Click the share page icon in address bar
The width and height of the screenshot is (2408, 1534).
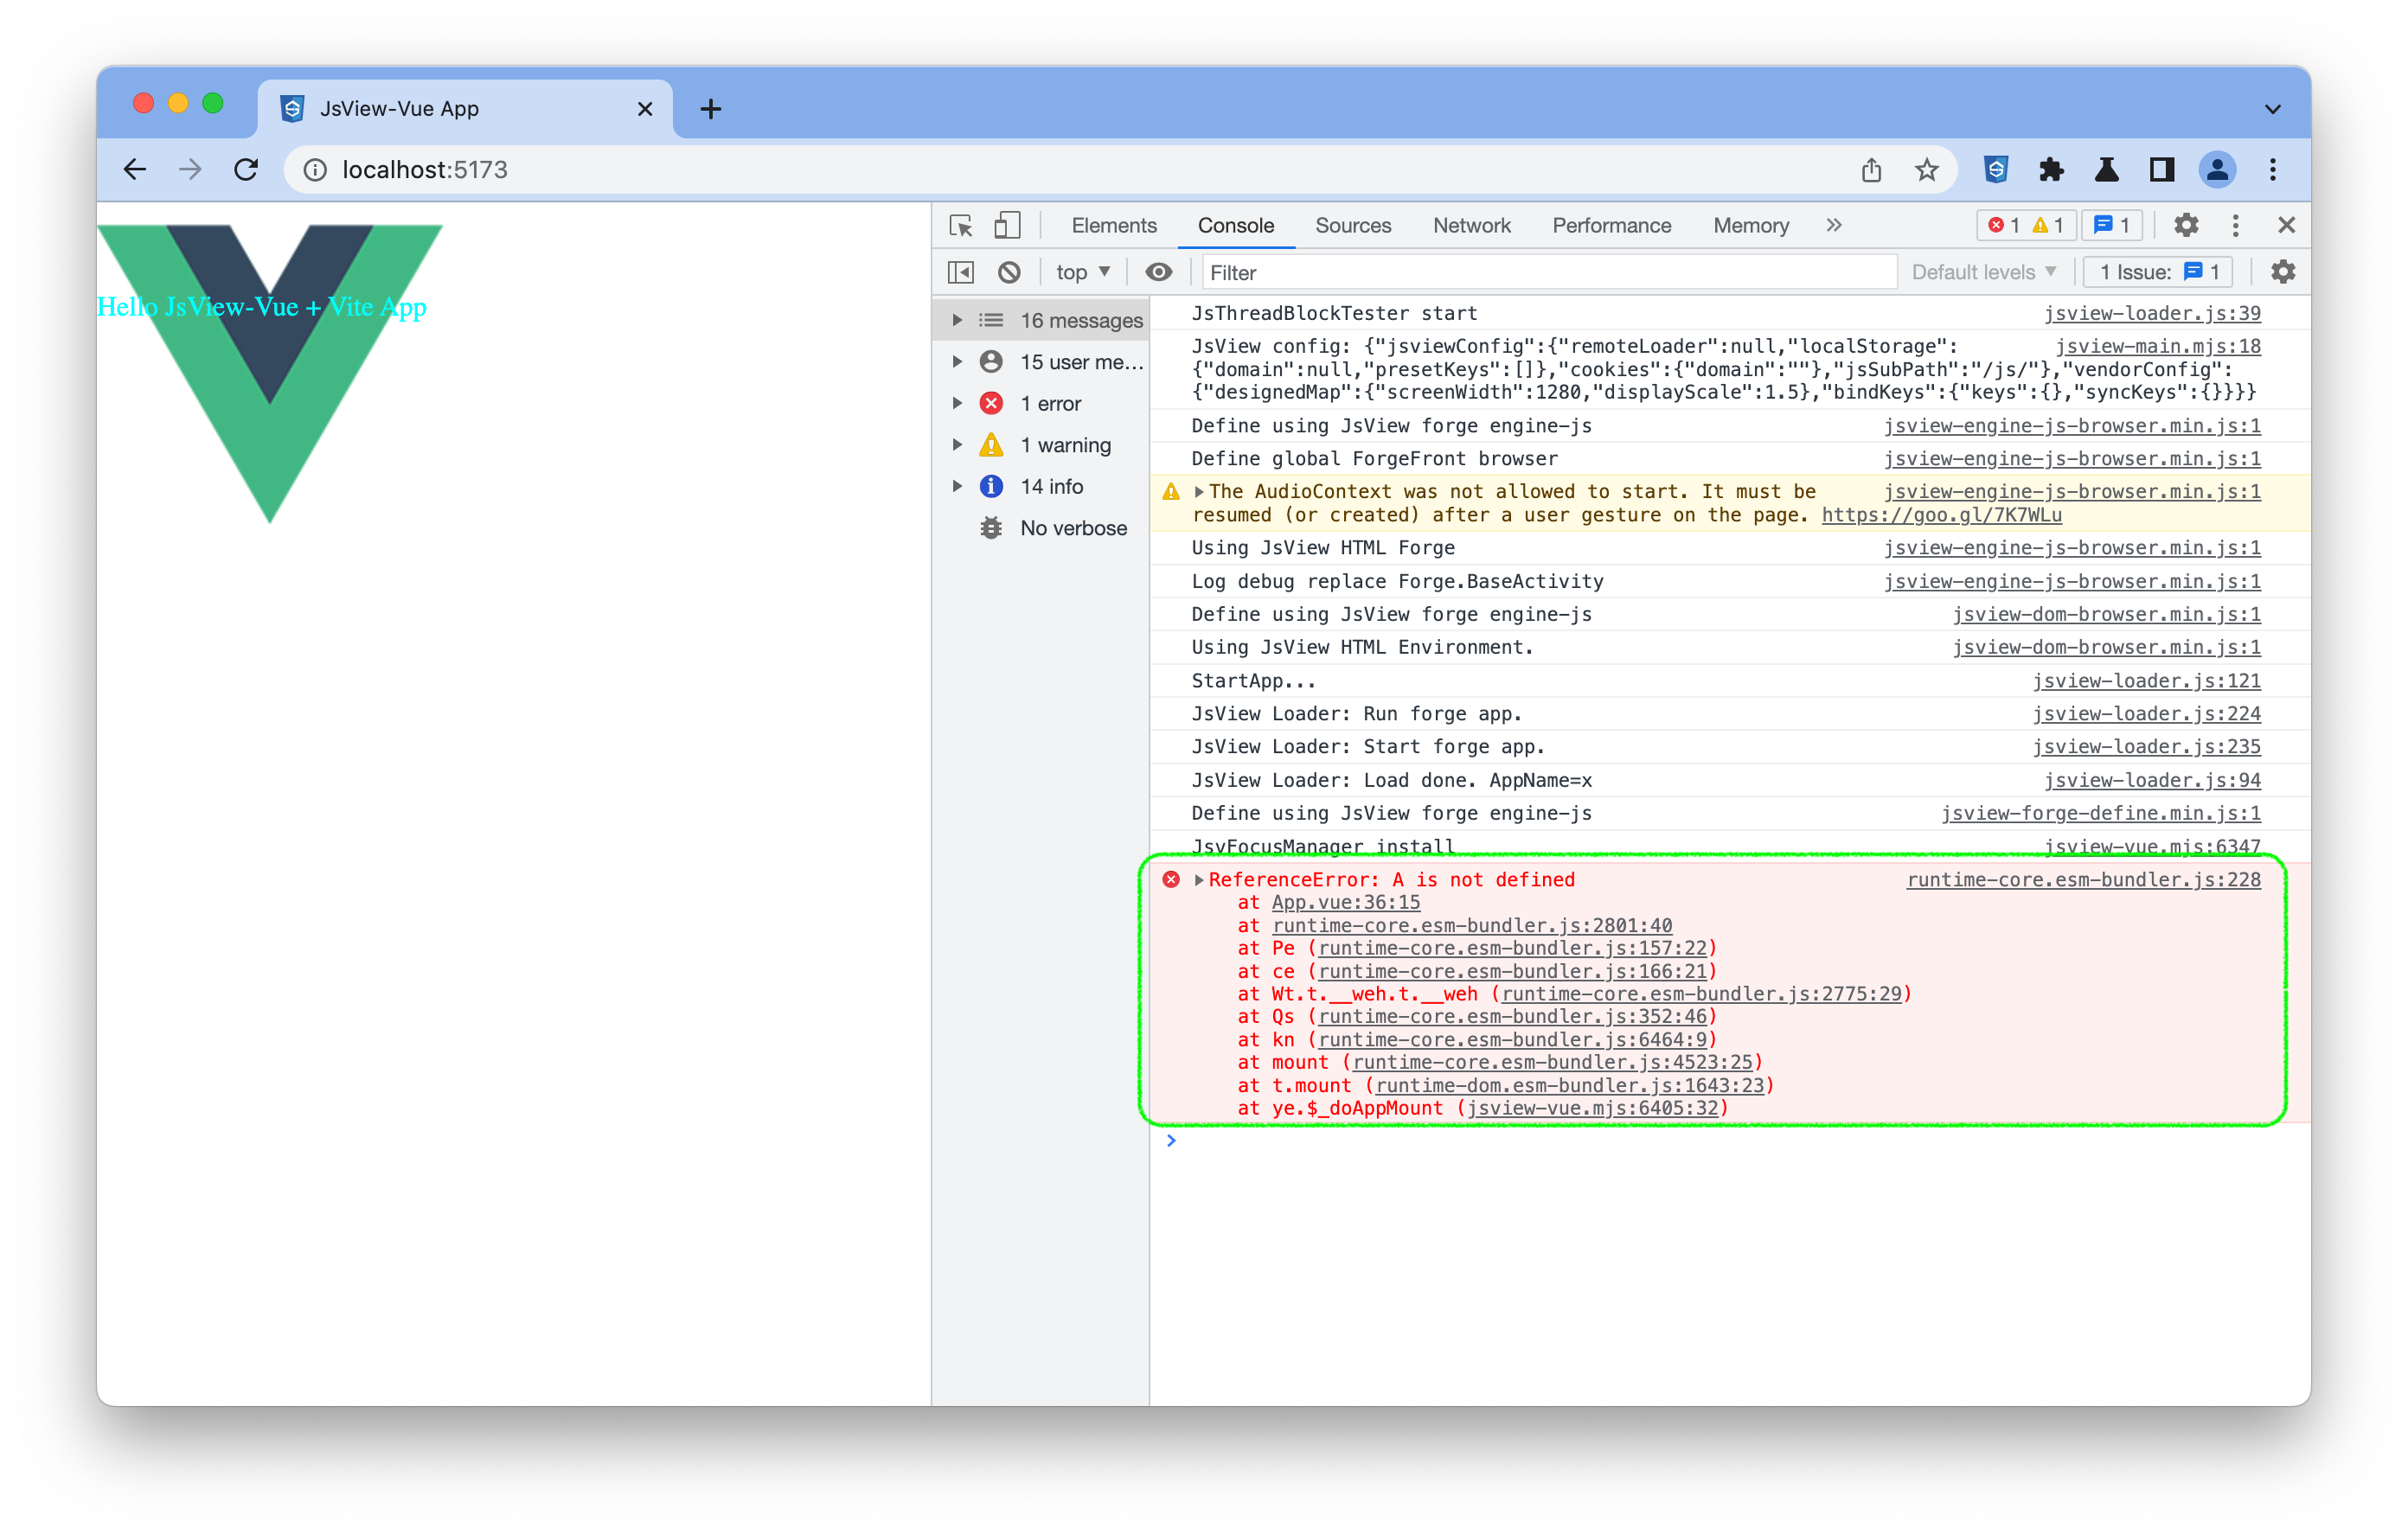(1871, 170)
